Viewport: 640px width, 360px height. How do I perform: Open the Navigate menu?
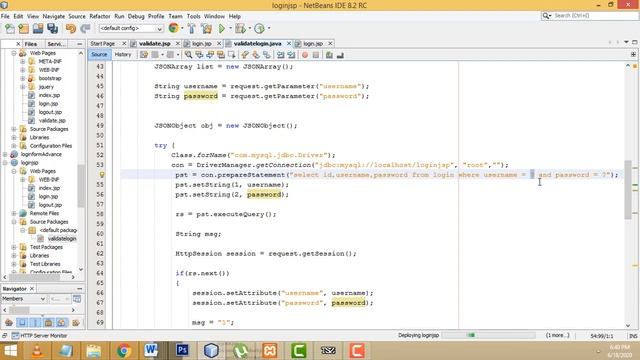(x=53, y=16)
